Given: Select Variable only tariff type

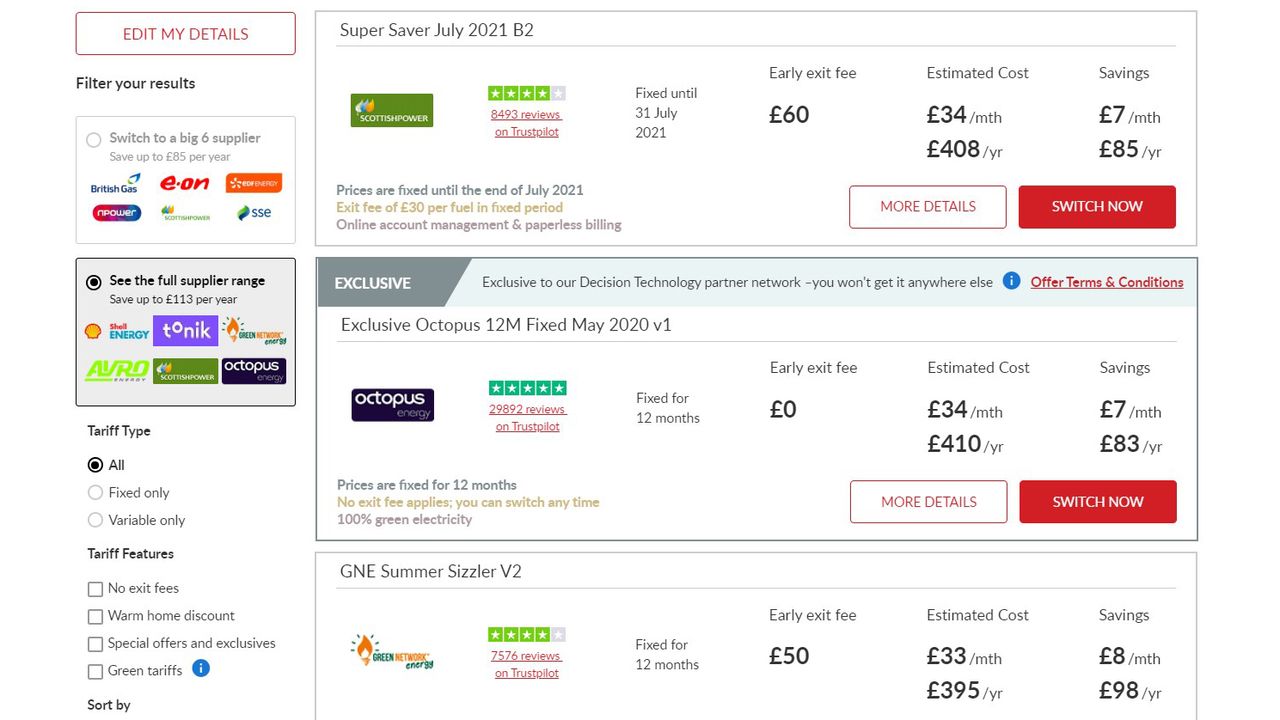Looking at the screenshot, I should point(95,520).
